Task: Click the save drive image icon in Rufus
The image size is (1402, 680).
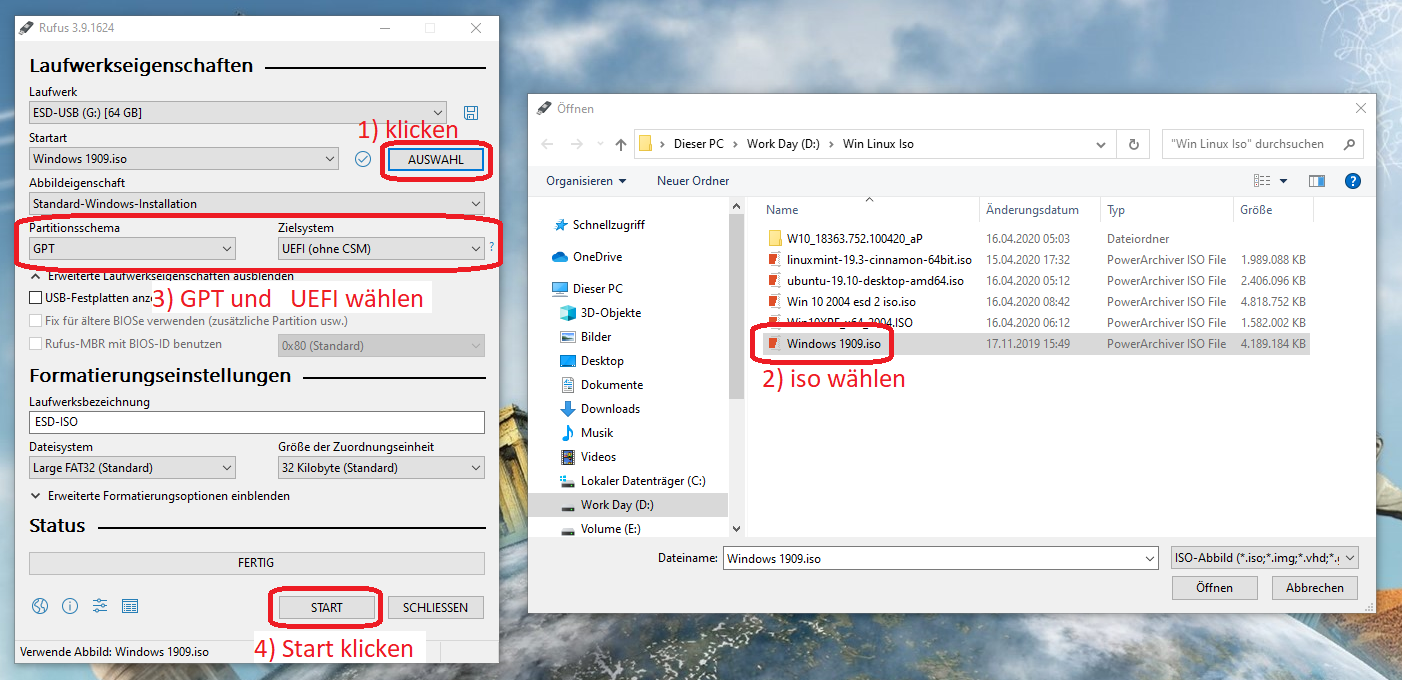Action: 471,113
